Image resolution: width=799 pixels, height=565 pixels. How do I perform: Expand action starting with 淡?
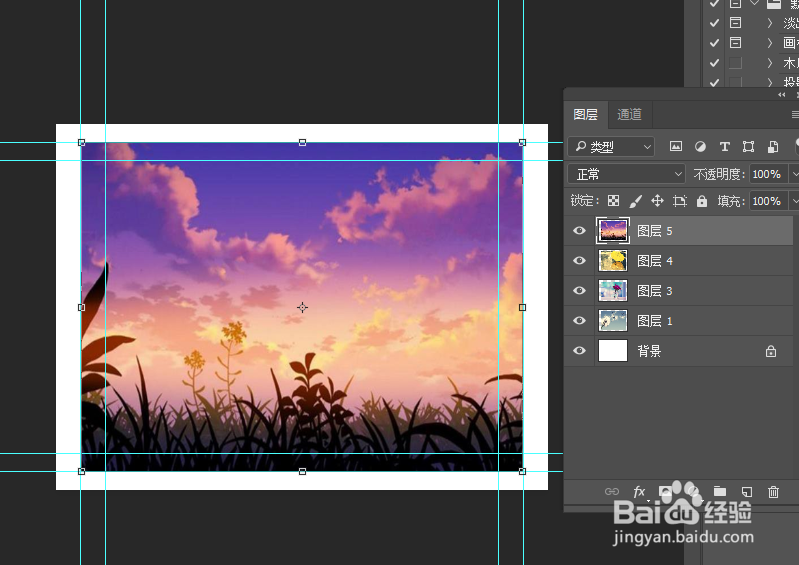click(769, 23)
